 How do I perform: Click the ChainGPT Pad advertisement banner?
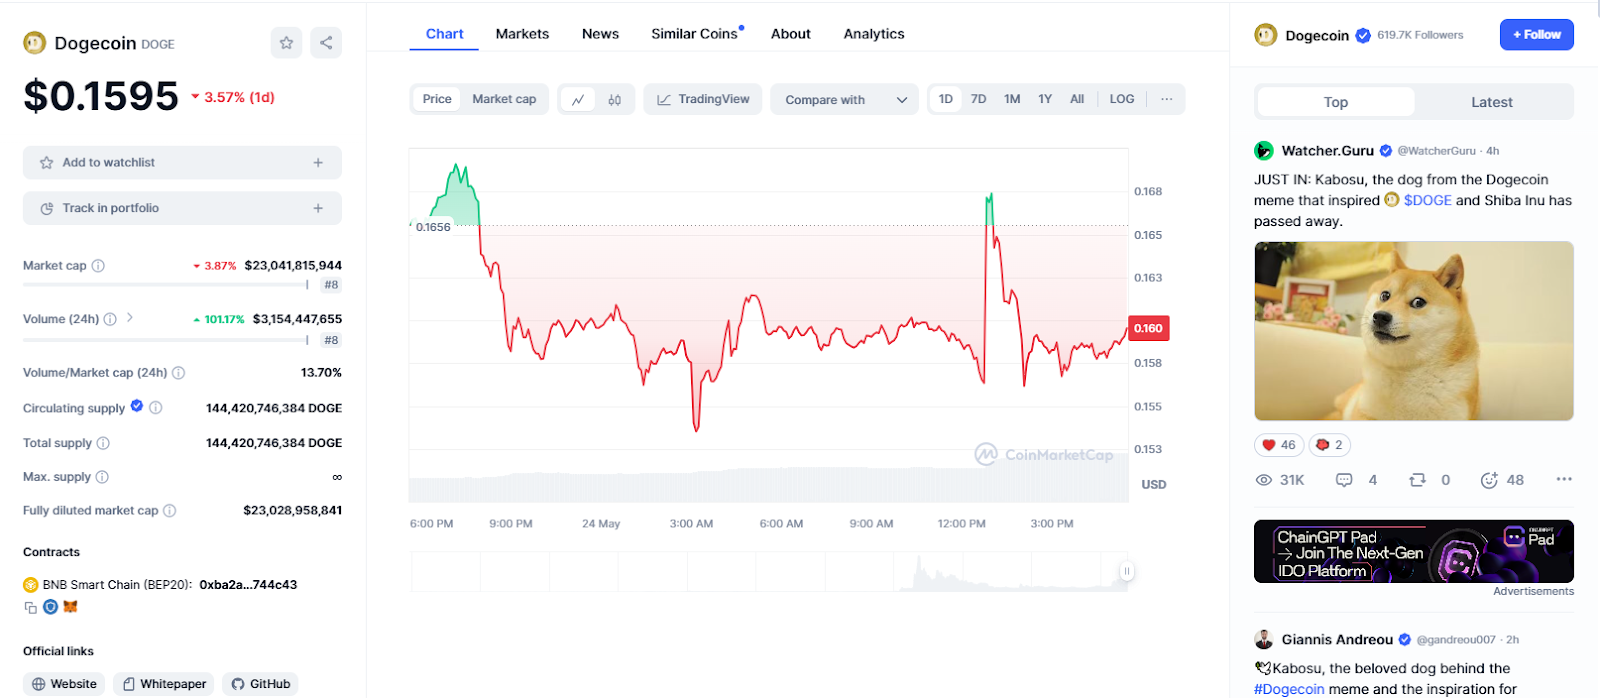[1414, 551]
